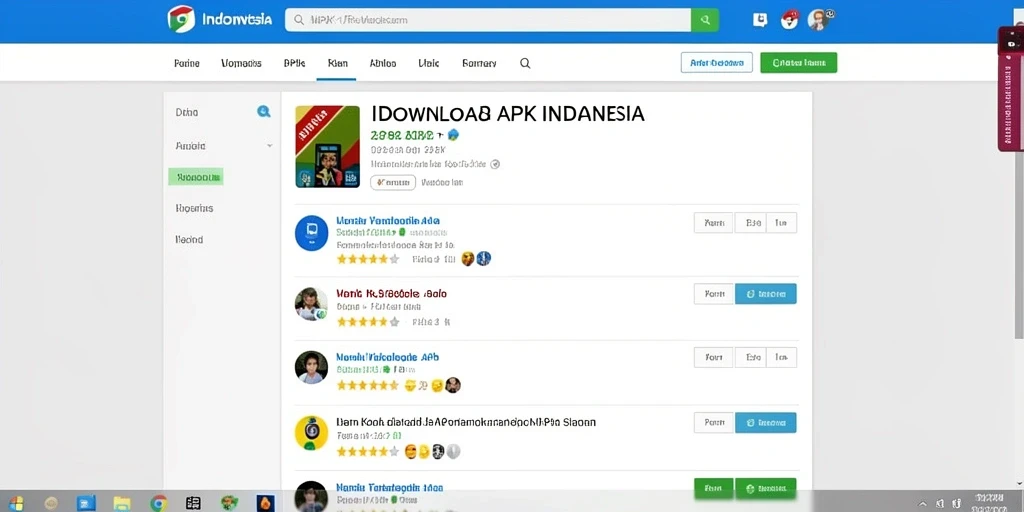This screenshot has height=512, width=1024.
Task: Click the star rating in Yamlocile Ade row
Action: pyautogui.click(x=368, y=259)
